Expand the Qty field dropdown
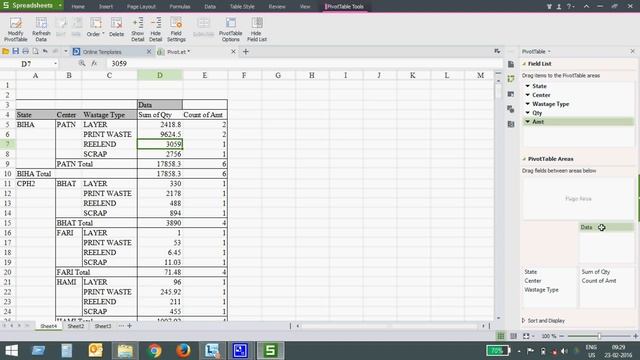The height and width of the screenshot is (360, 640). tap(528, 113)
